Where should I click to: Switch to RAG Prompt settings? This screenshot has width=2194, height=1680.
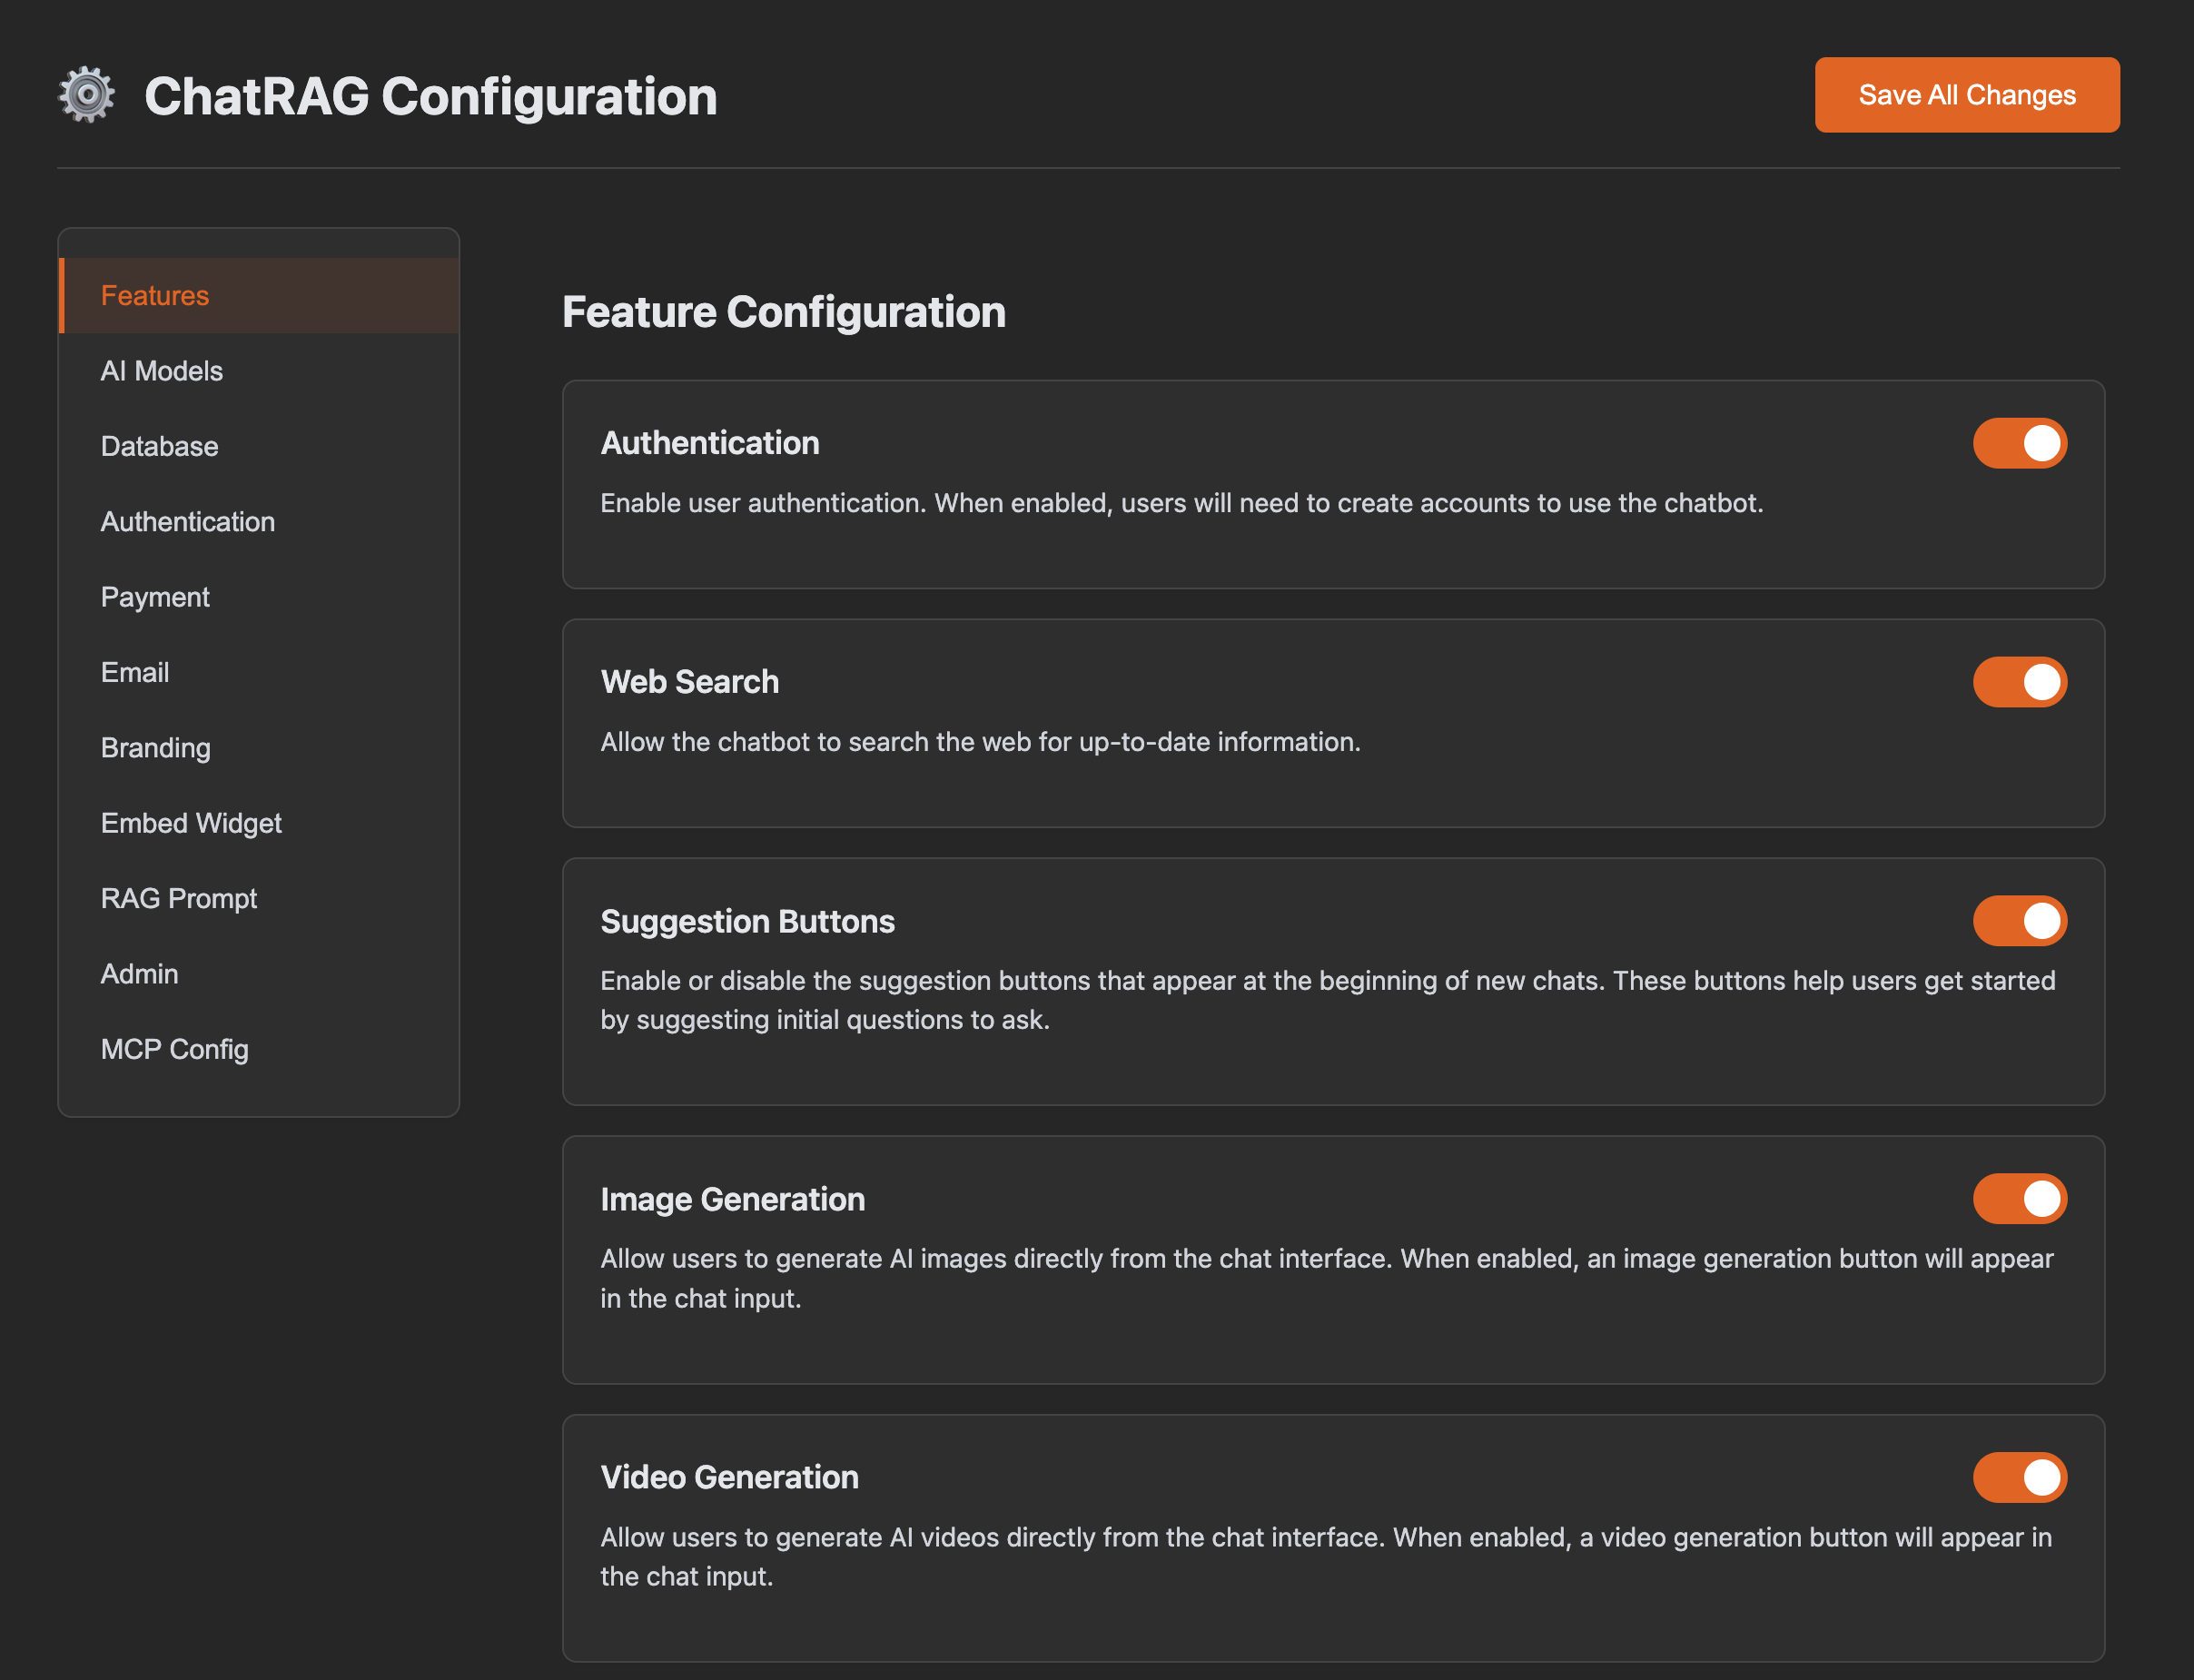coord(259,898)
